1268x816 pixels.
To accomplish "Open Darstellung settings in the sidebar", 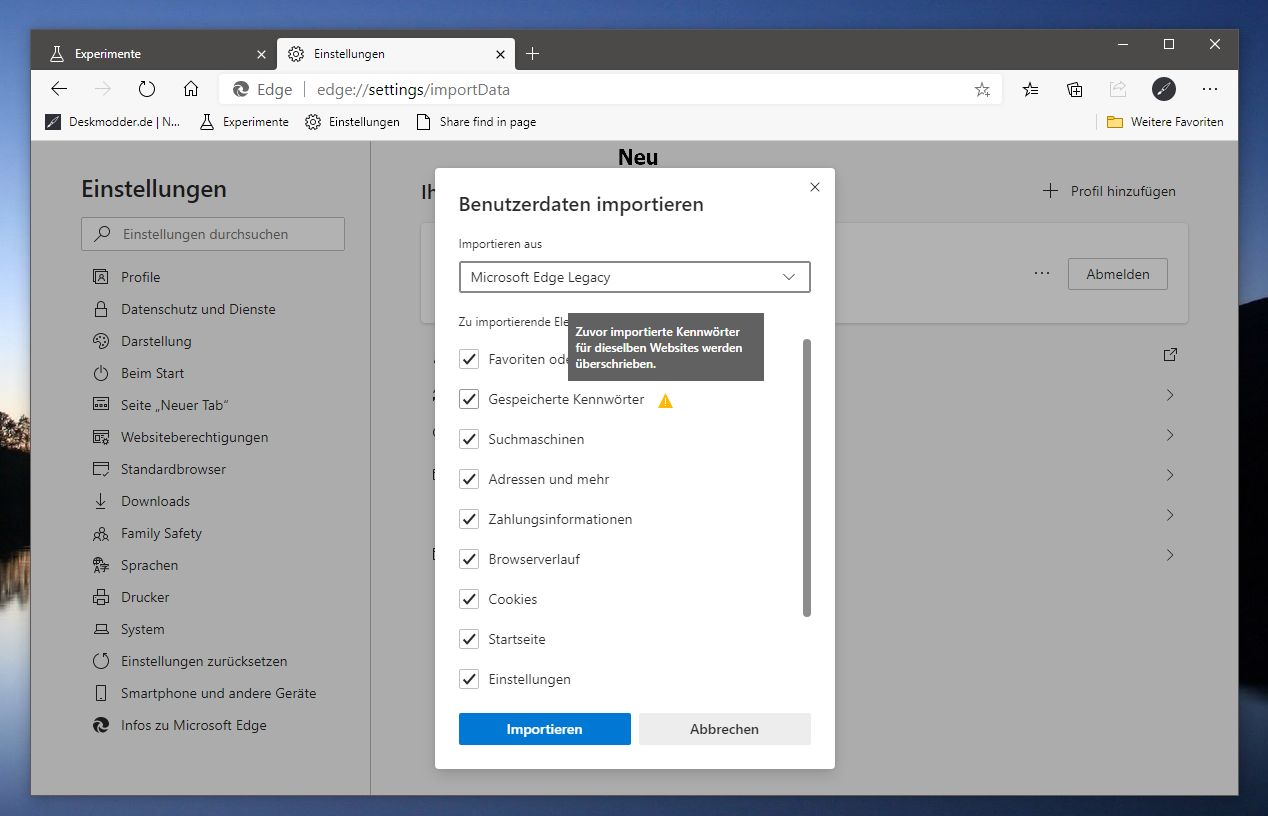I will (x=156, y=341).
